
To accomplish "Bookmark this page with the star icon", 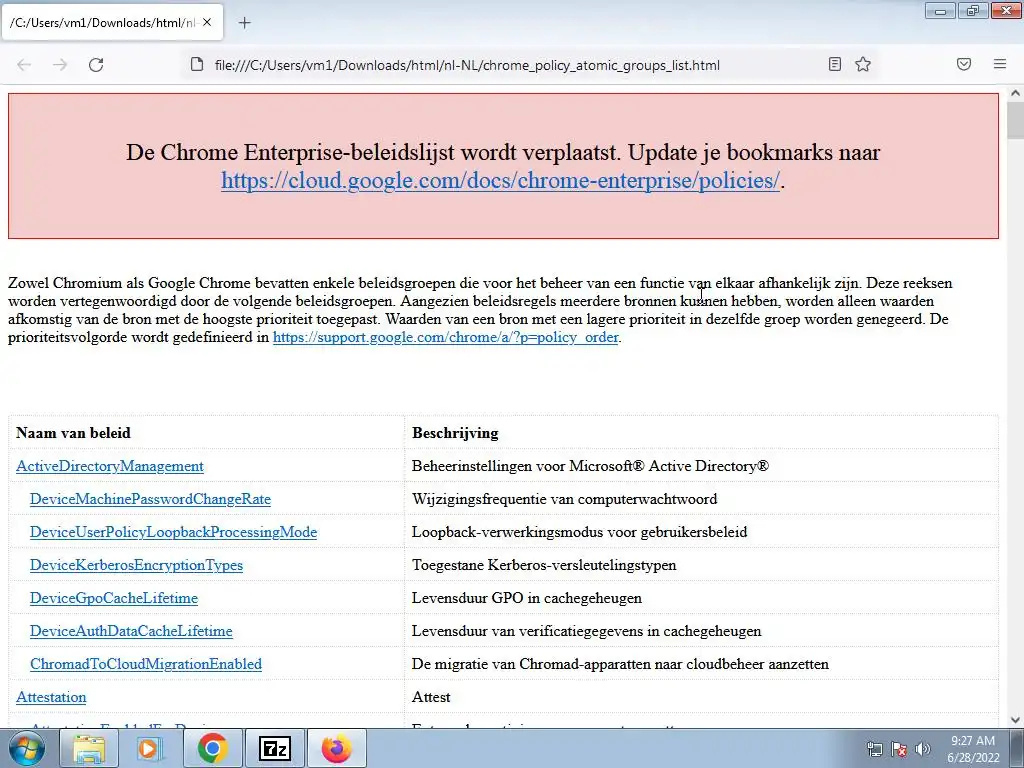I will coord(863,64).
